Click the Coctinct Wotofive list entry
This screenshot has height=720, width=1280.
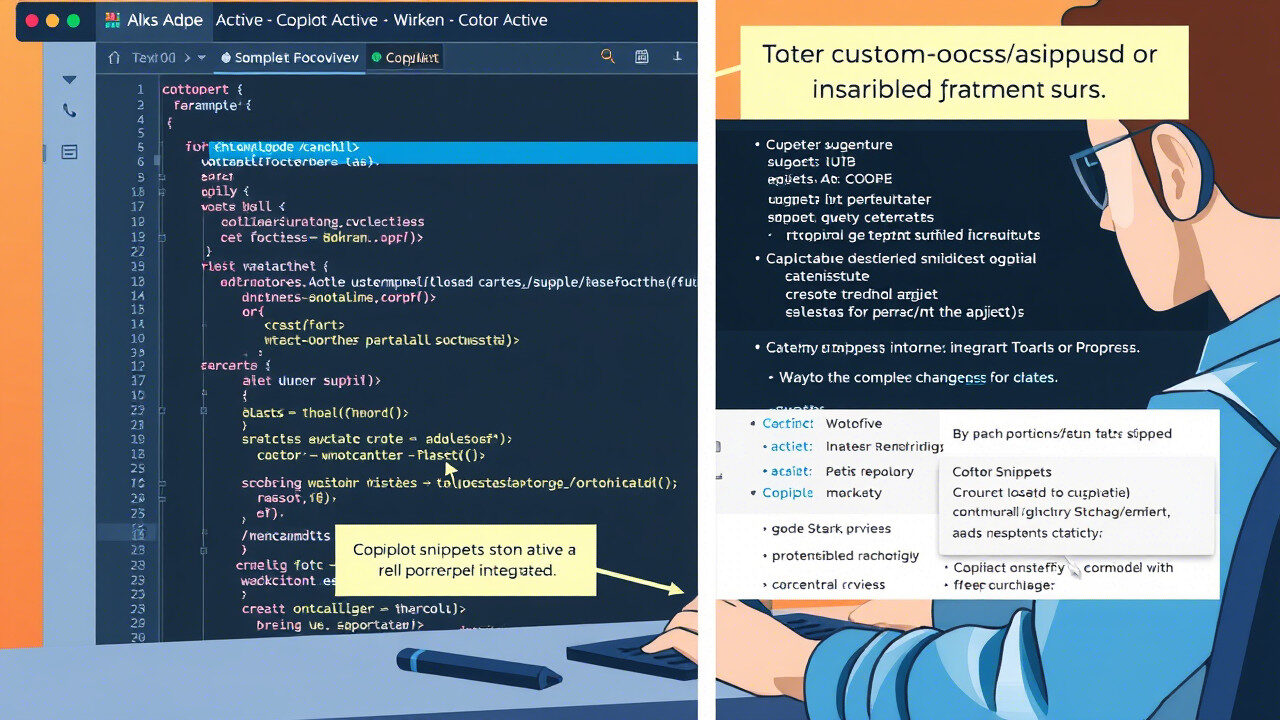click(820, 423)
